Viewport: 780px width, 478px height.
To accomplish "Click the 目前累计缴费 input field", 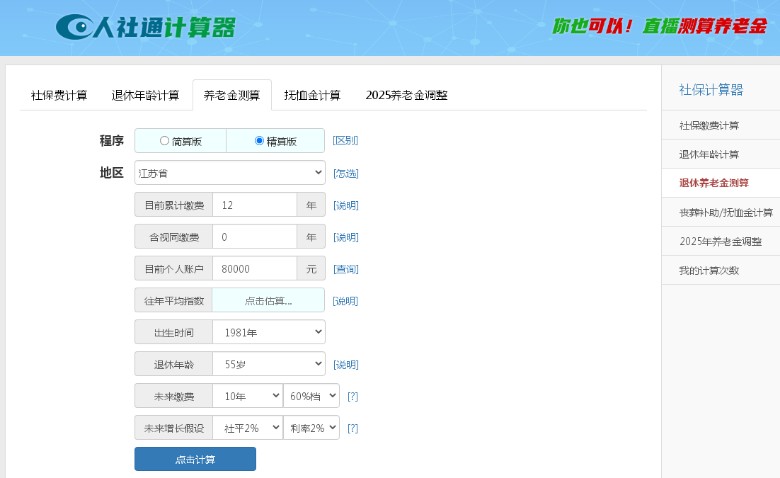I will (x=254, y=205).
